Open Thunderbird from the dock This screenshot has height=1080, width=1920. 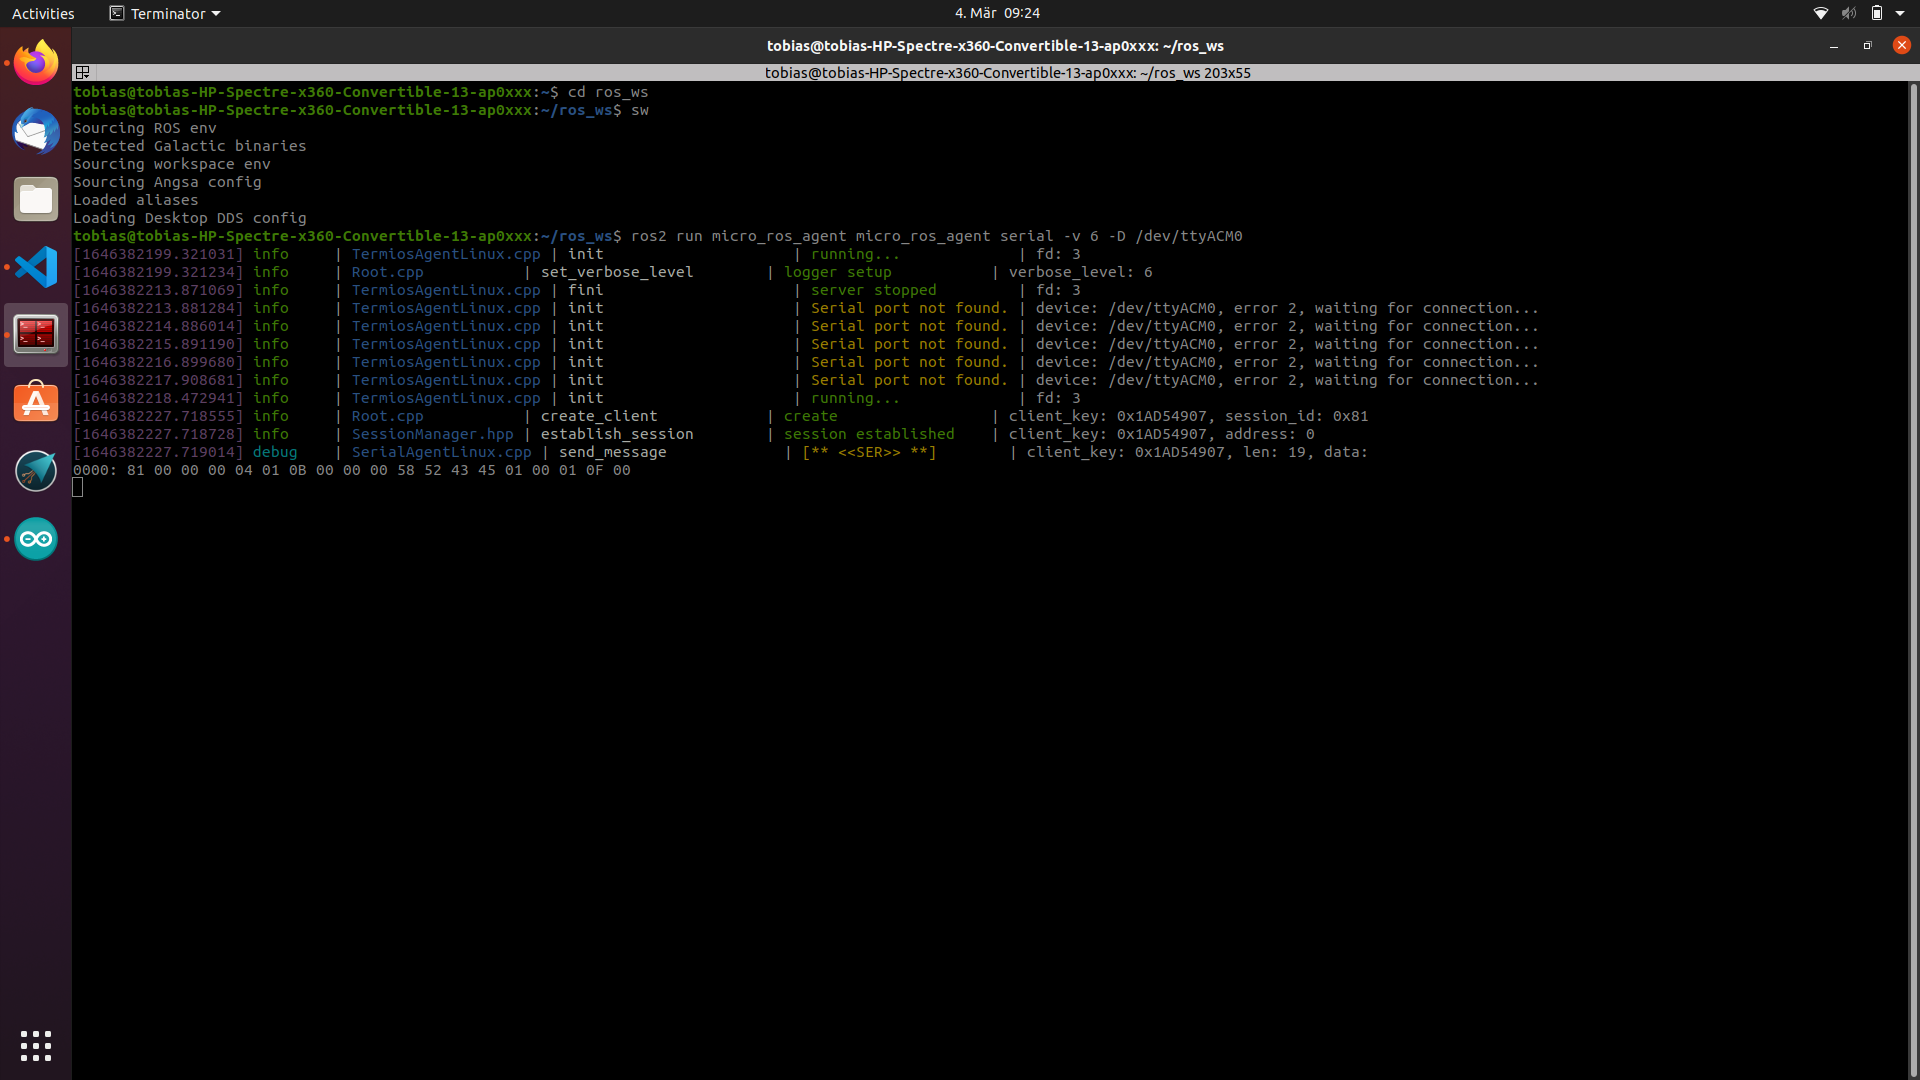[x=35, y=131]
